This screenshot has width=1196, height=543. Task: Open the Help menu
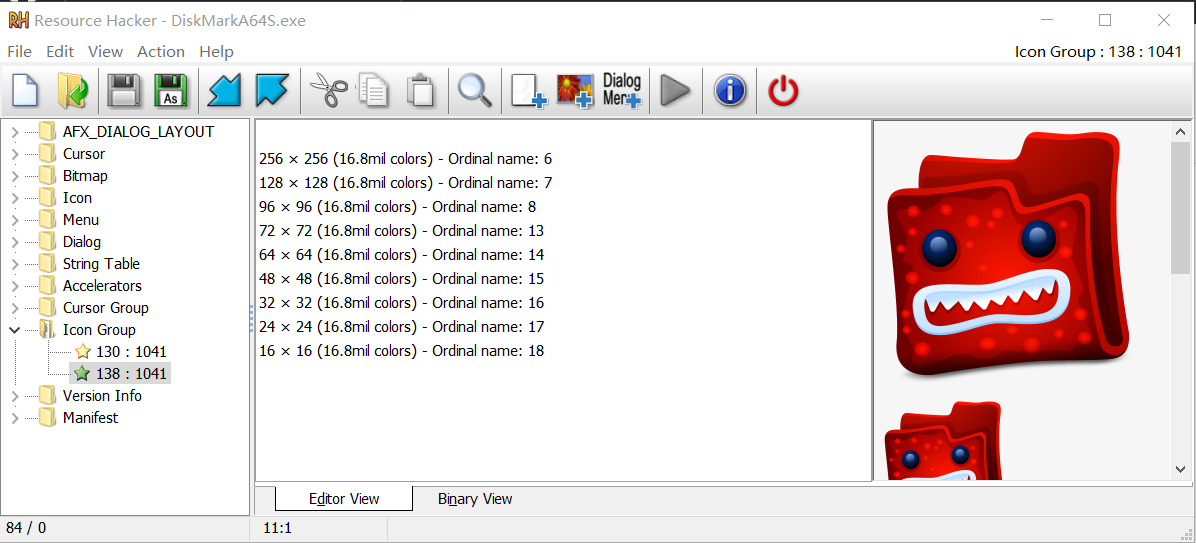[217, 52]
